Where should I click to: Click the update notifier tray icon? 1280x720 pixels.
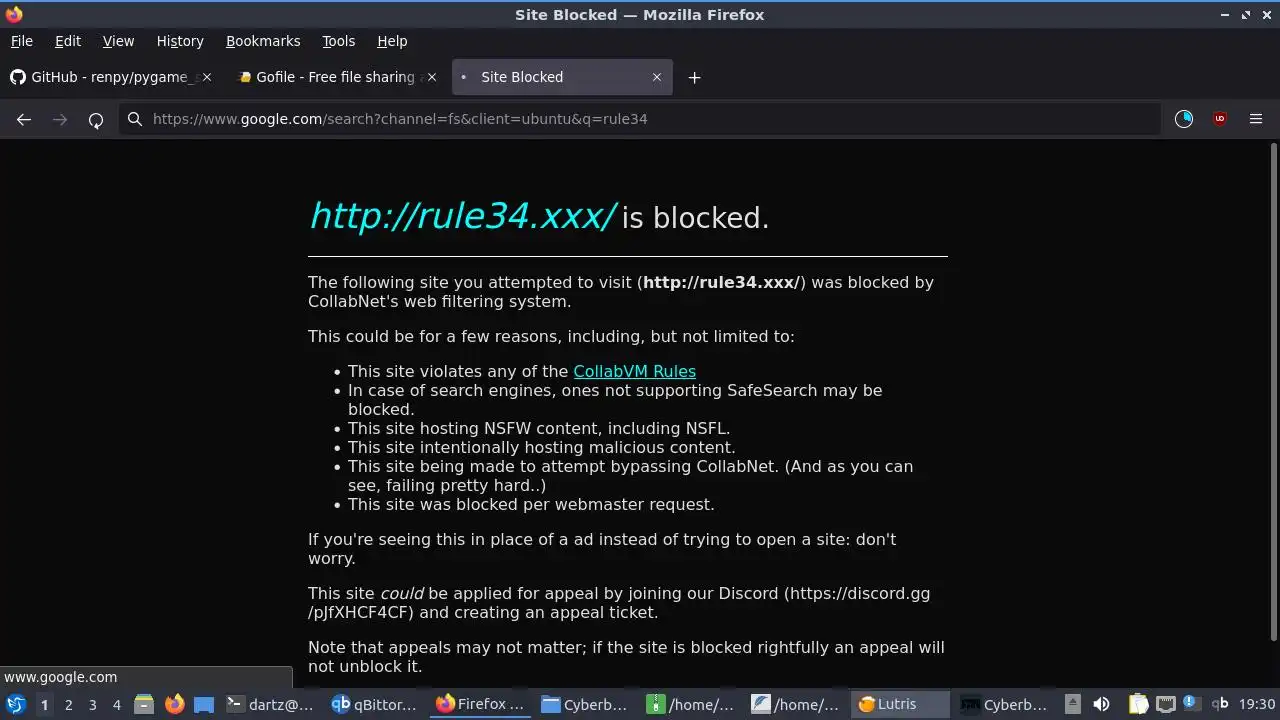1191,703
